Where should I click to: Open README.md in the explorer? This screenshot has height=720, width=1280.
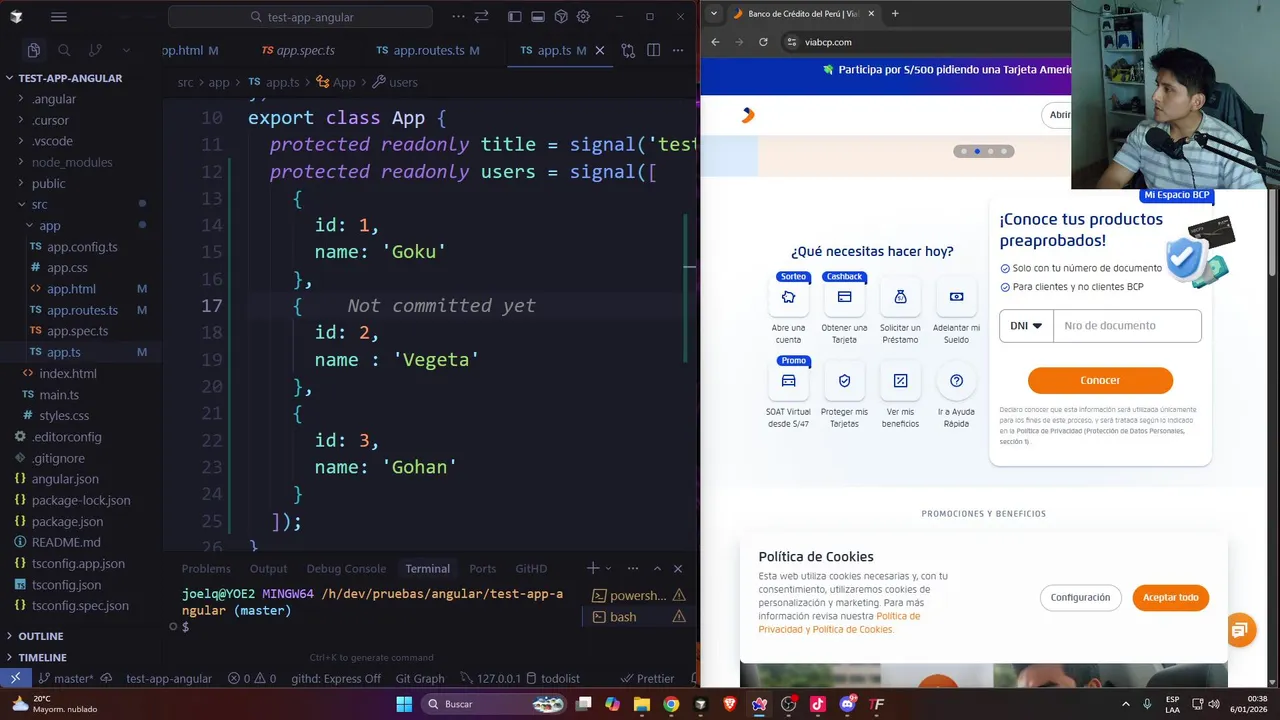(x=66, y=542)
